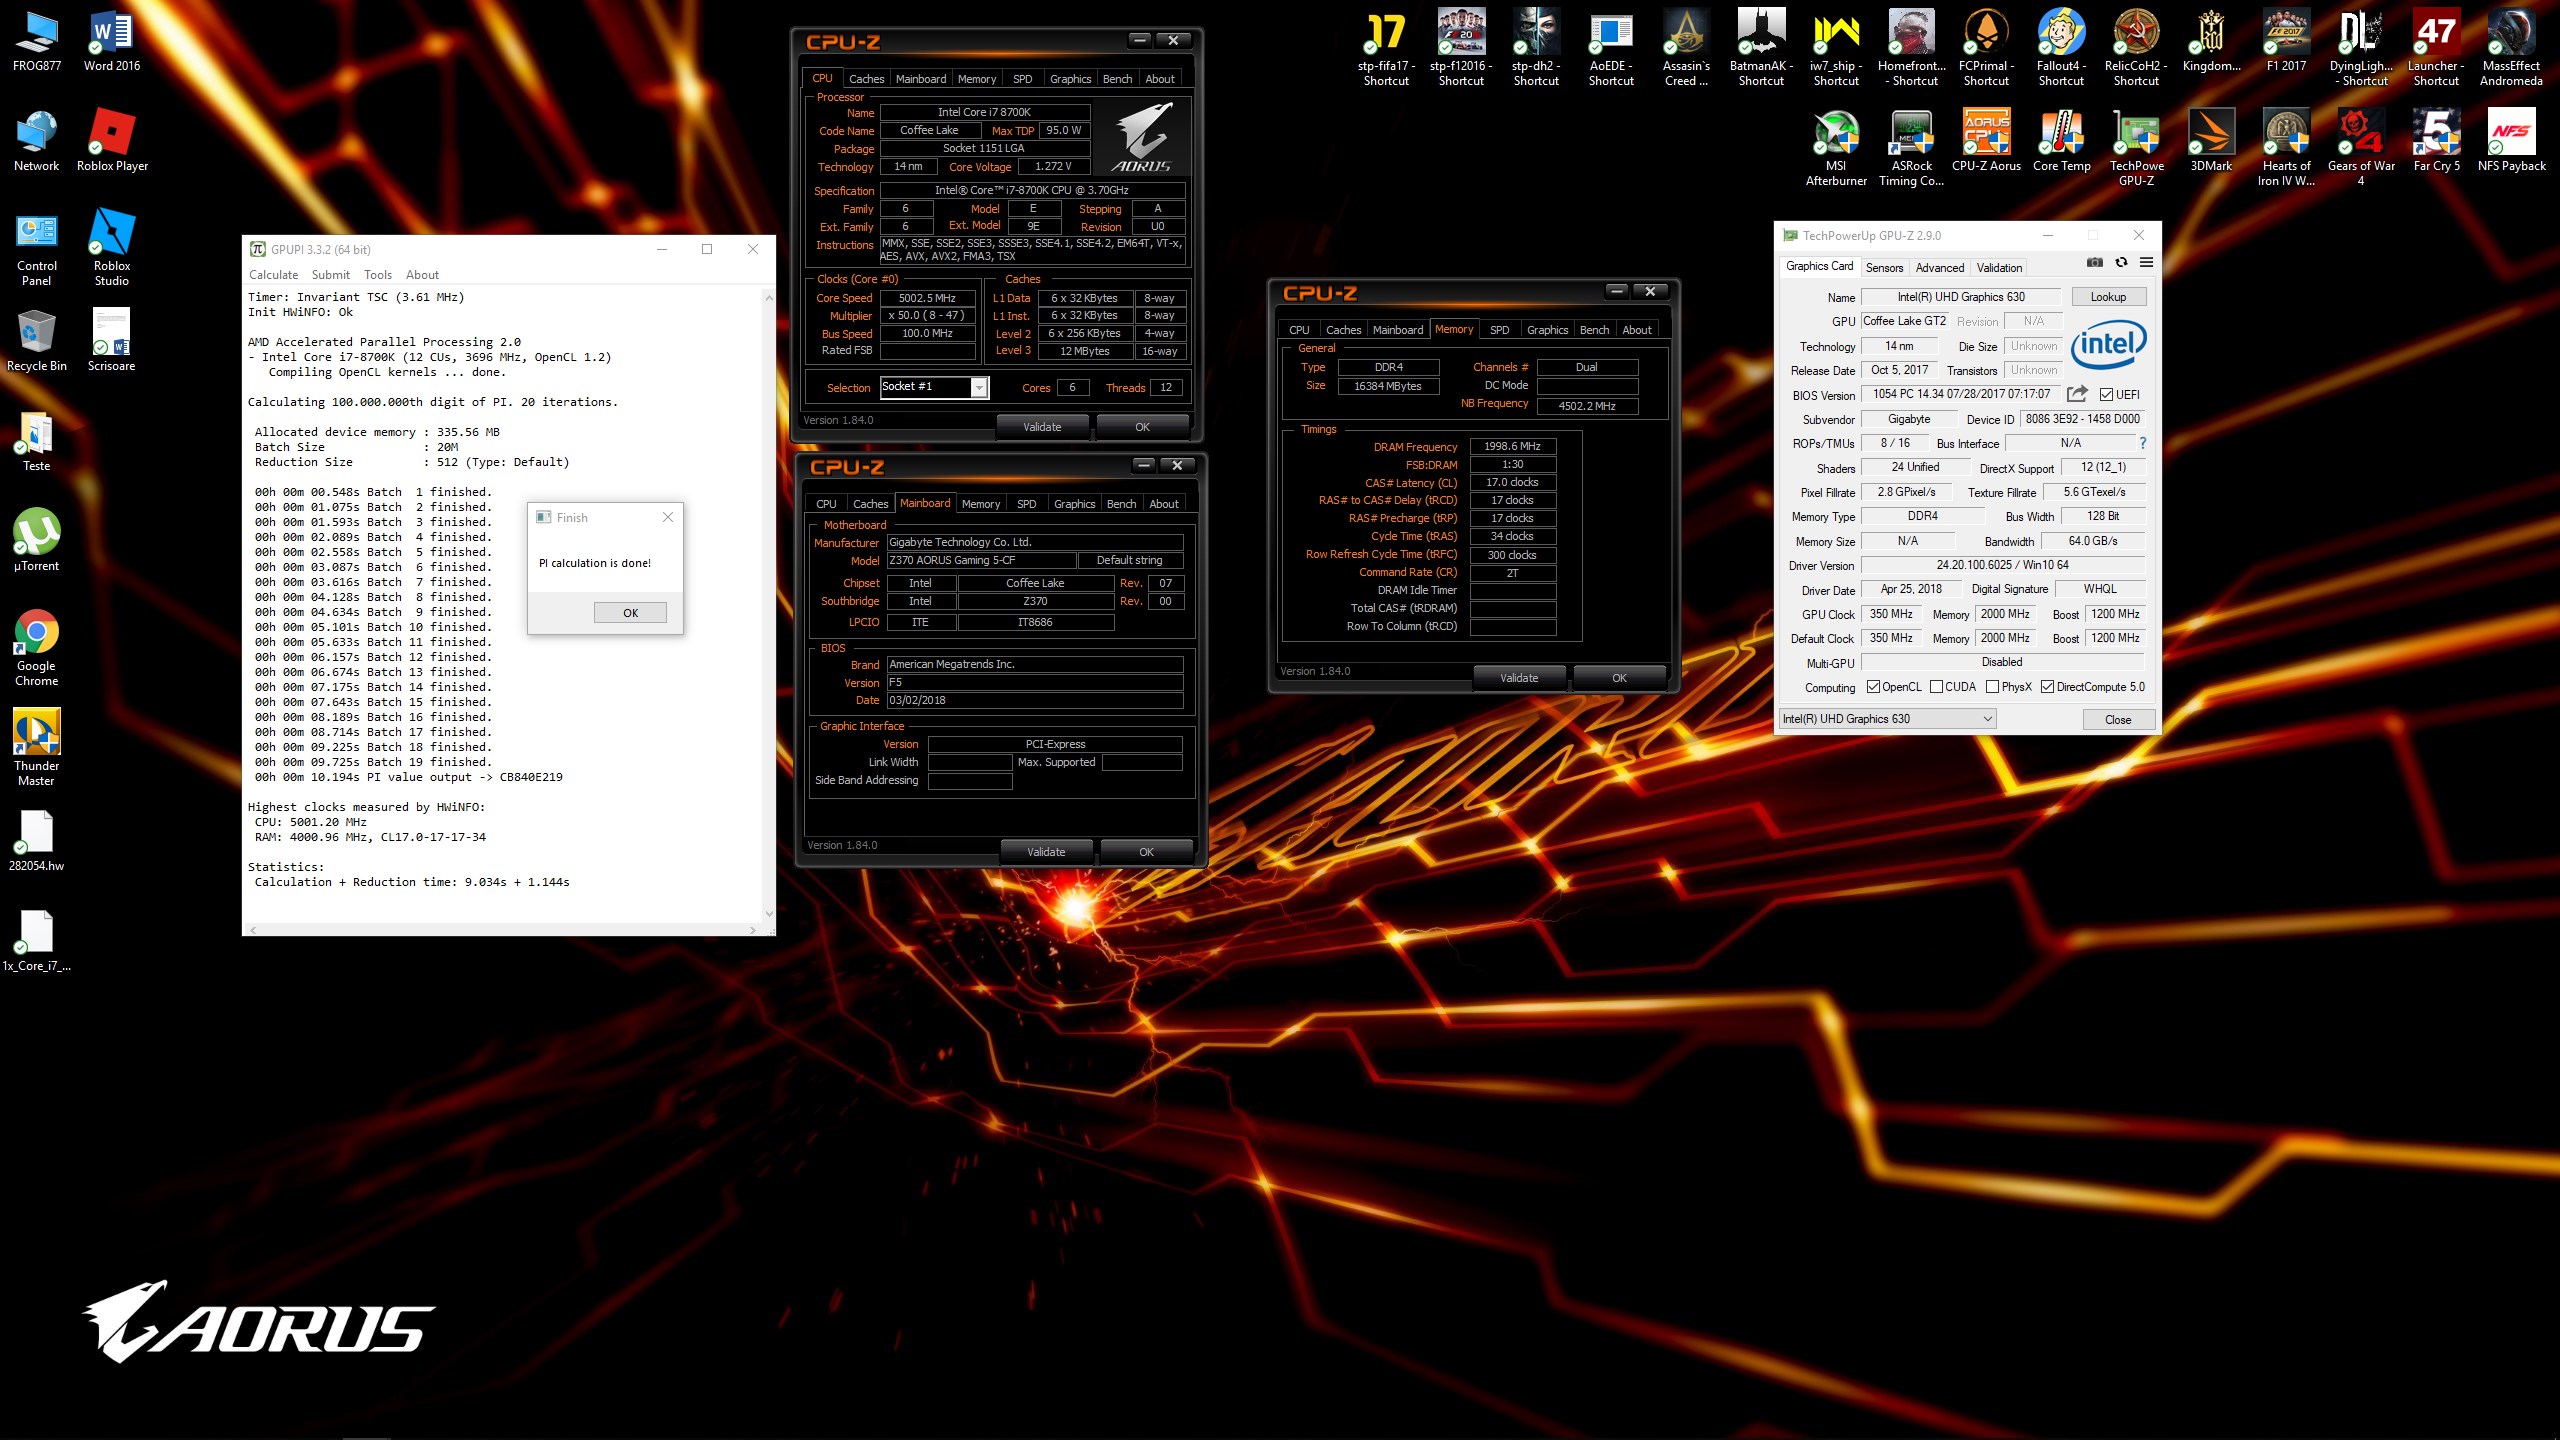
Task: Click GPU-Z BIOS export share icon
Action: coord(2077,393)
